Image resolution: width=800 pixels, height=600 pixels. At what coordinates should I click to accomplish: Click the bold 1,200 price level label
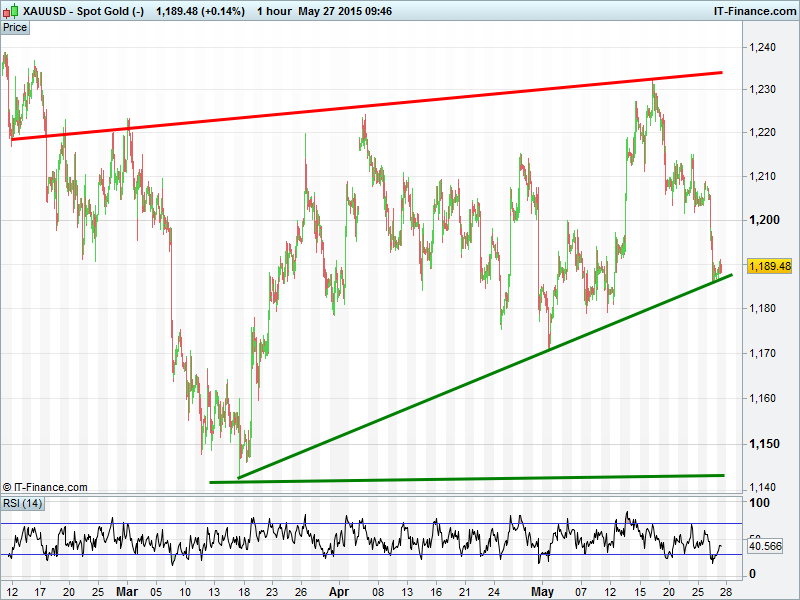tap(766, 220)
